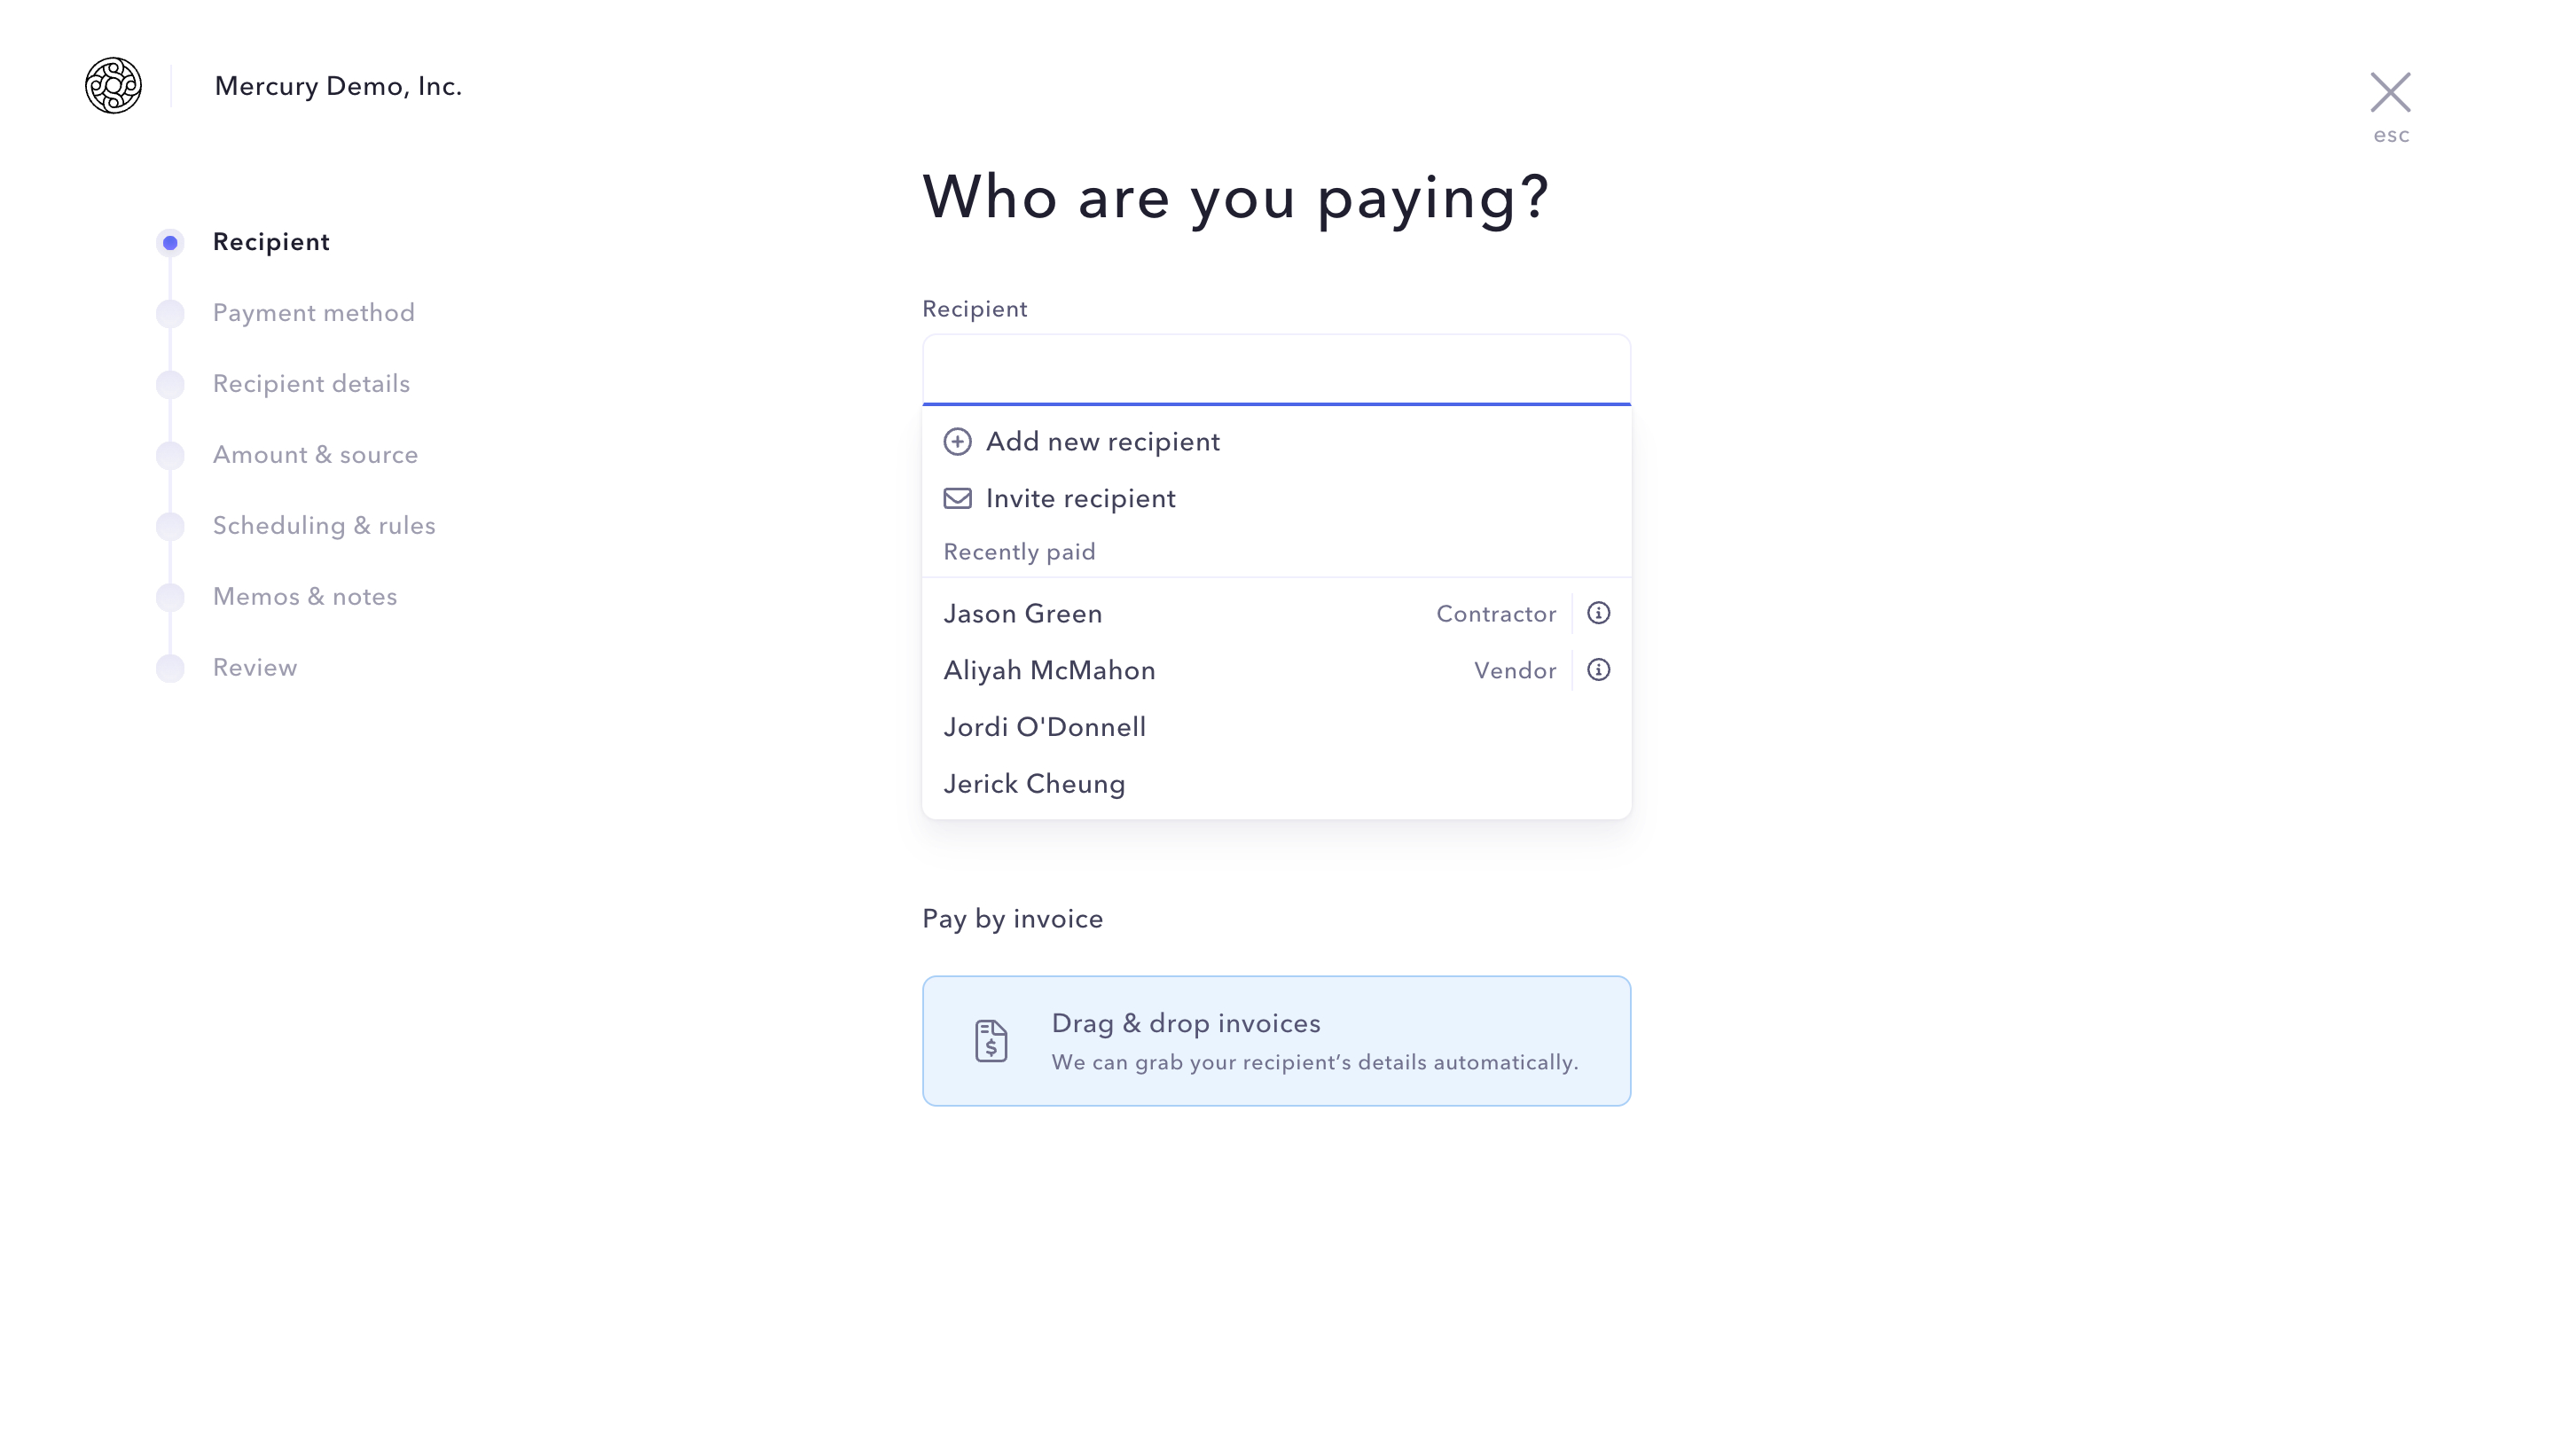
Task: Click the invoice document icon
Action: point(990,1041)
